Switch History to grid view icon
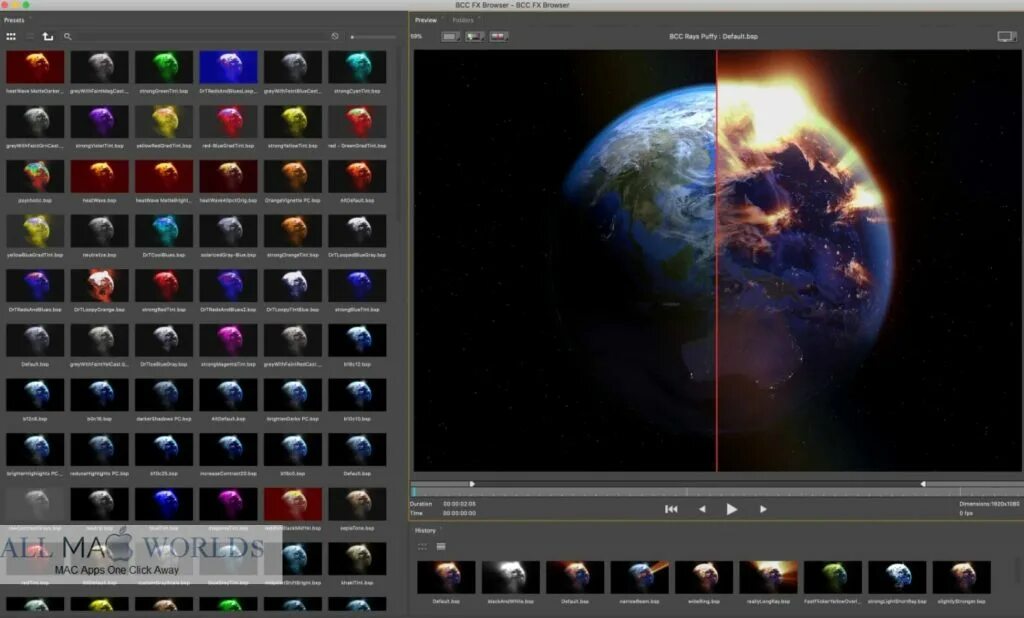This screenshot has width=1024, height=618. coord(423,546)
